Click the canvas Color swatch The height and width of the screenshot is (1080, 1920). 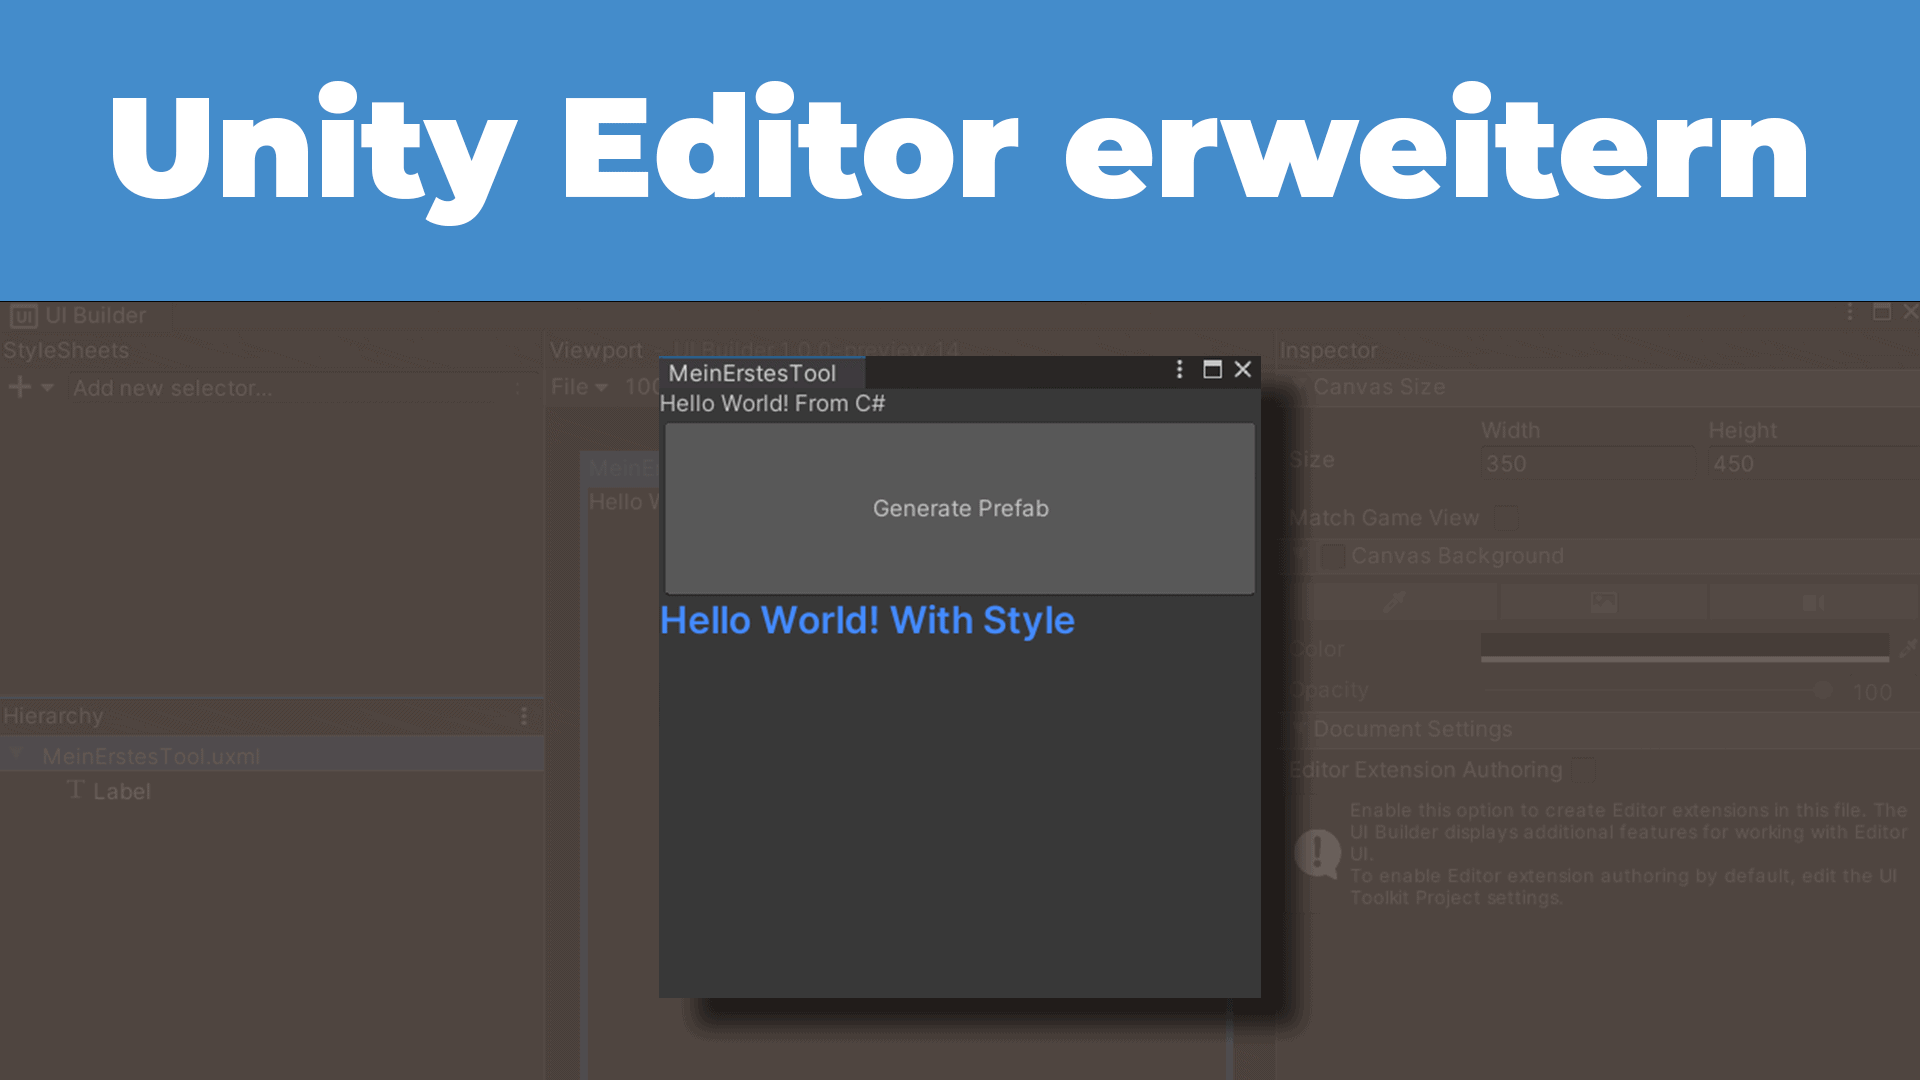pos(1684,647)
